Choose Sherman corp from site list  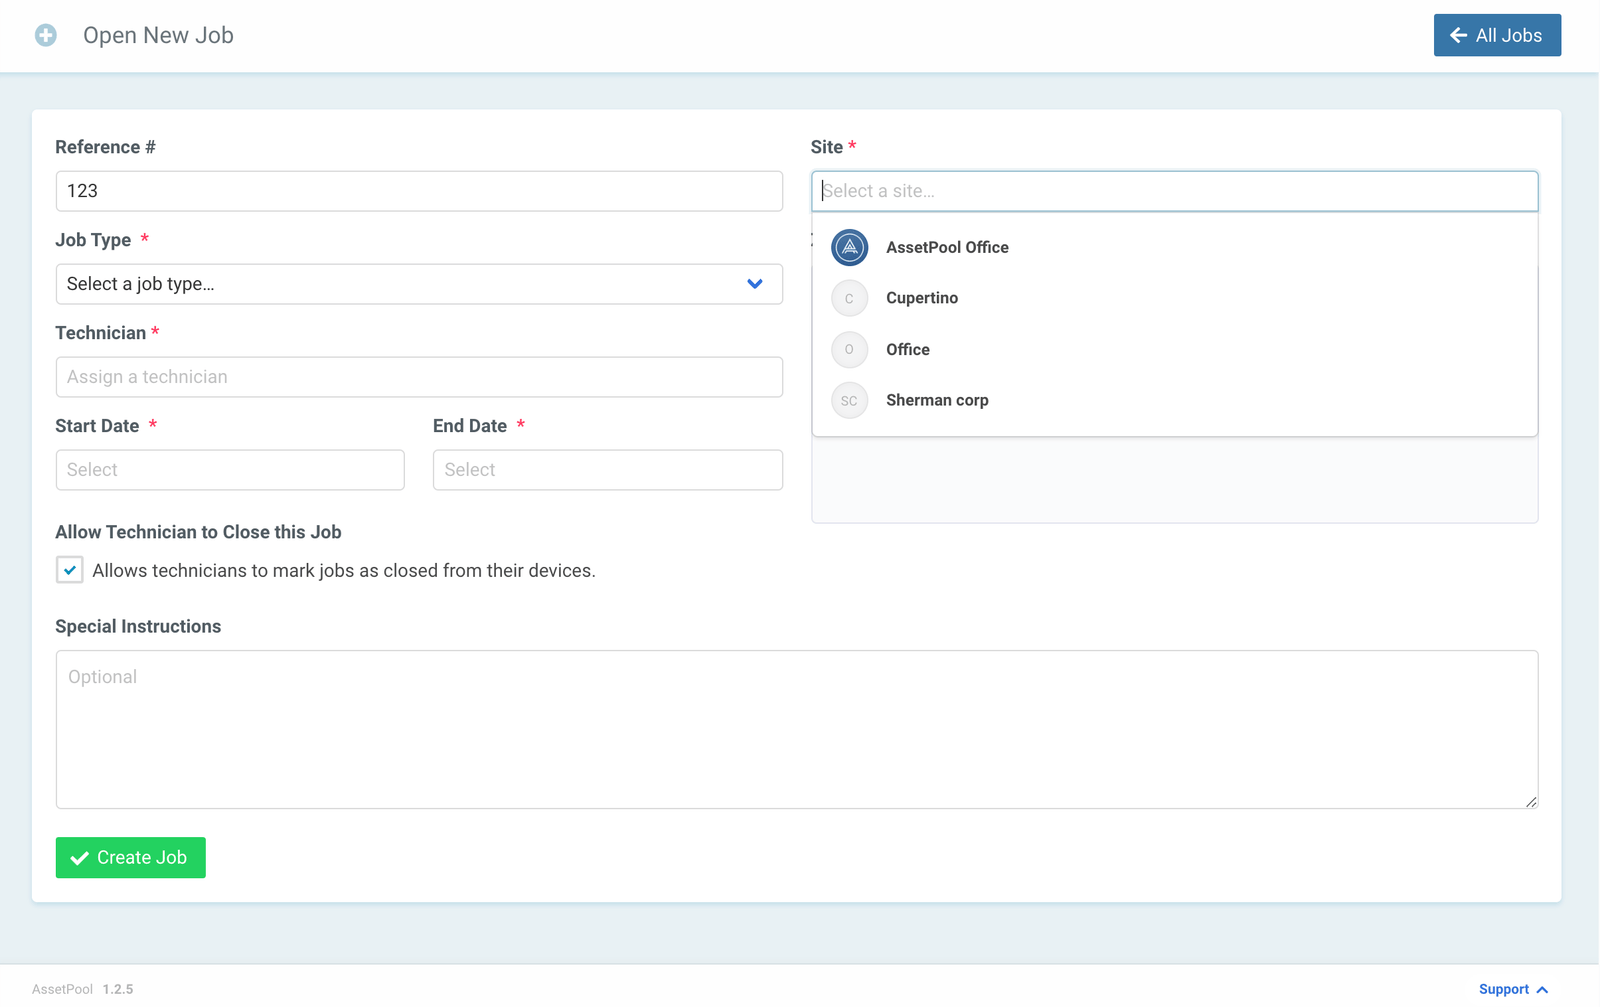click(x=1174, y=400)
